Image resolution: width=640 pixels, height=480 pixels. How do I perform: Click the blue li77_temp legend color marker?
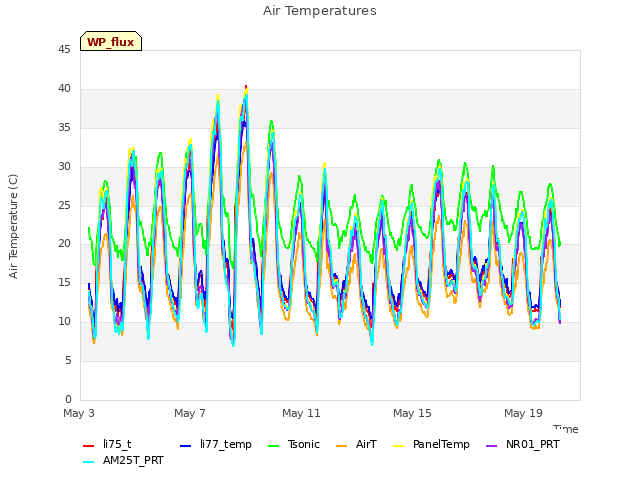click(x=186, y=446)
